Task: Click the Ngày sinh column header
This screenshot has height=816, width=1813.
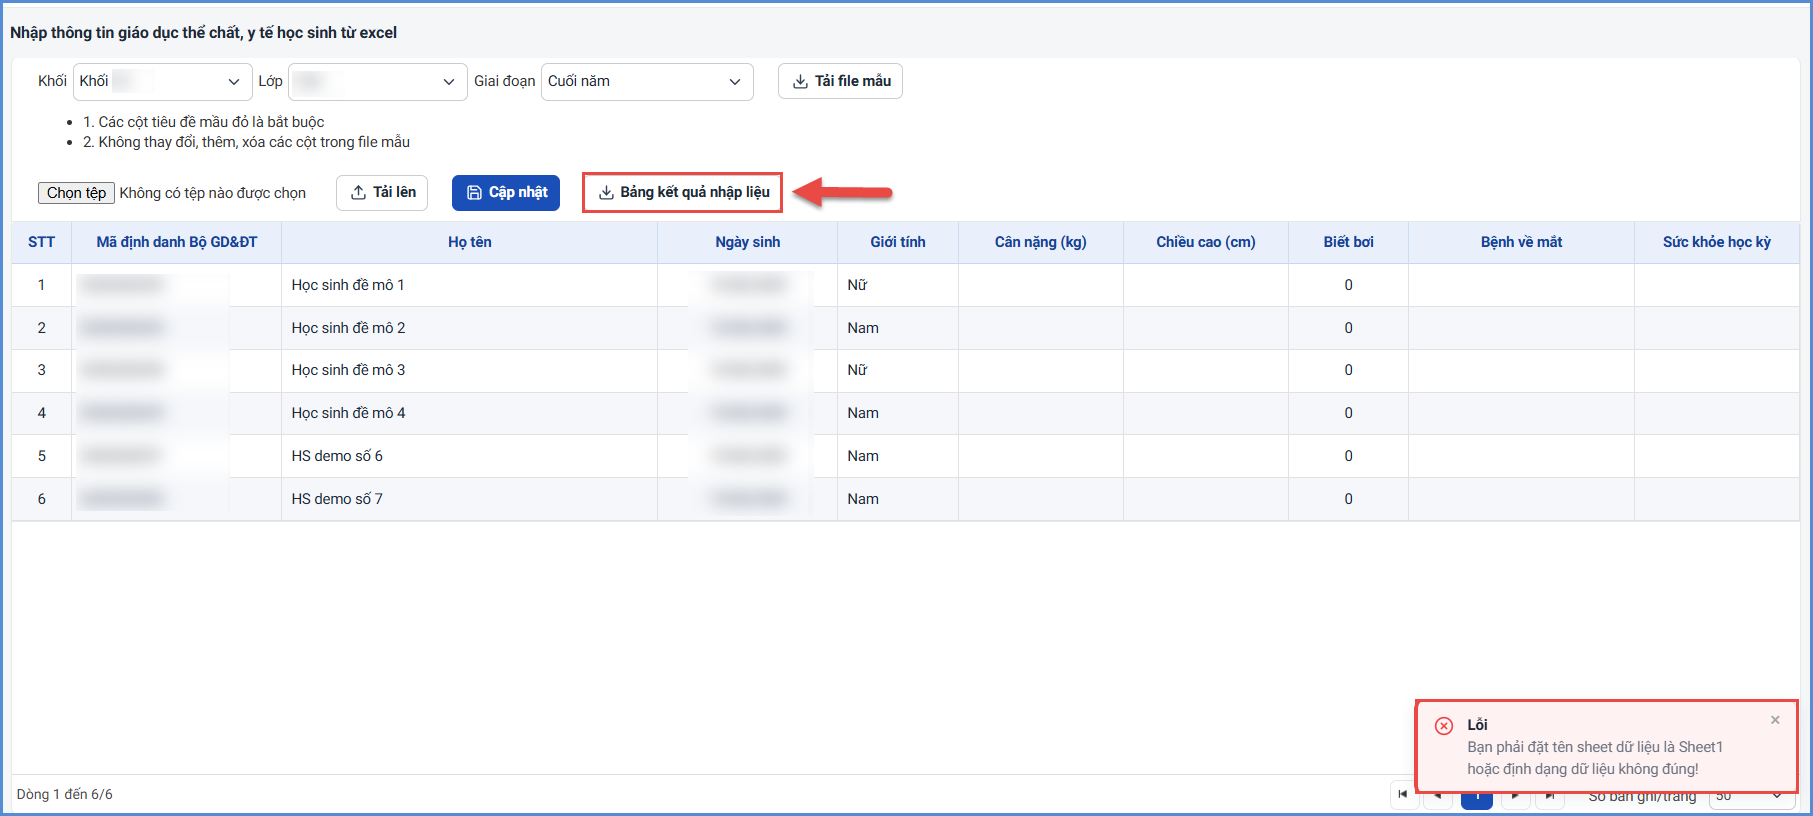Action: [747, 242]
